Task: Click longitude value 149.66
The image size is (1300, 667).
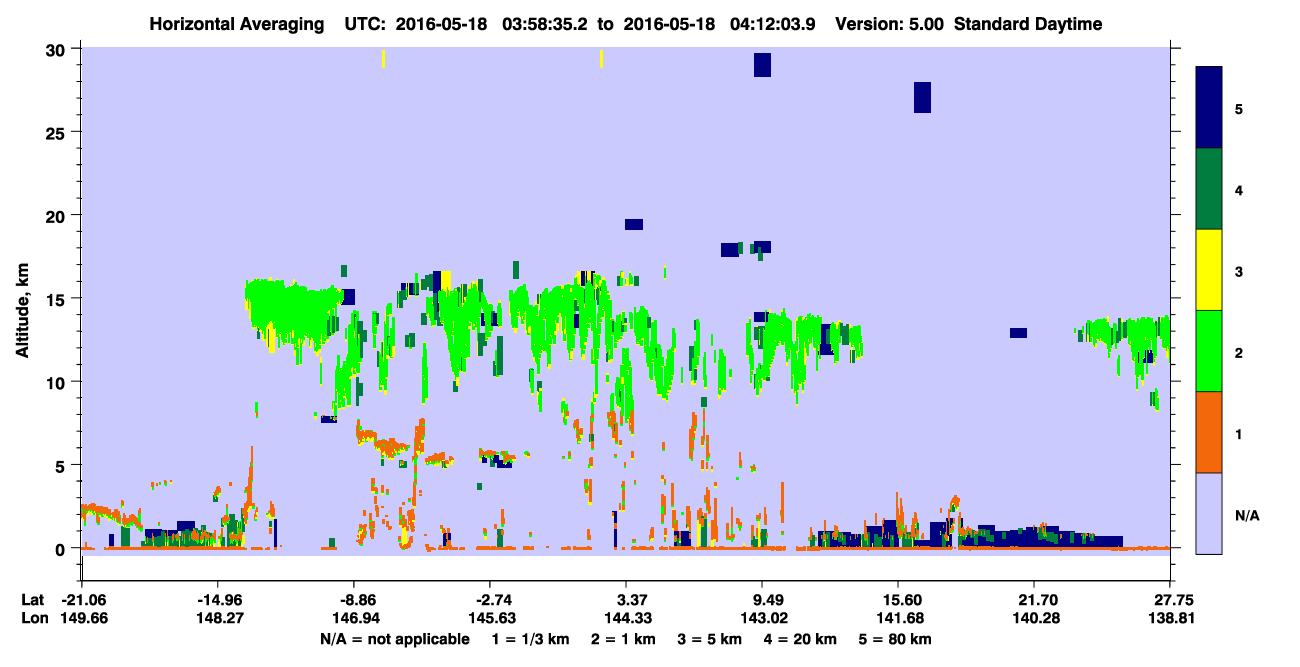Action: coord(82,619)
